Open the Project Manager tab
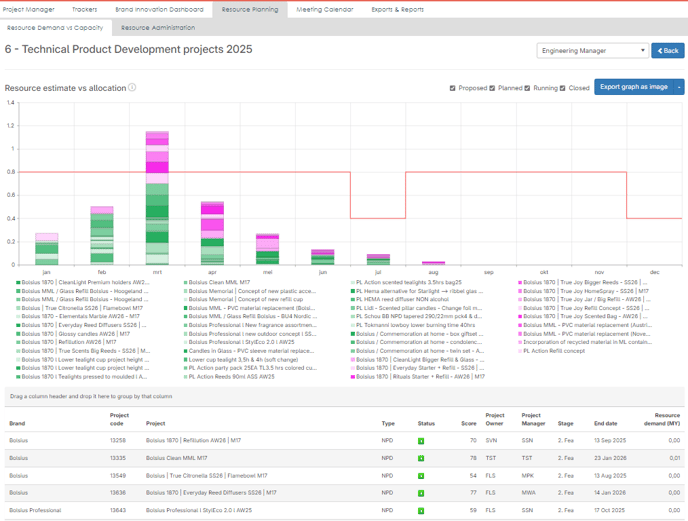This screenshot has height=521, width=688. (29, 9)
